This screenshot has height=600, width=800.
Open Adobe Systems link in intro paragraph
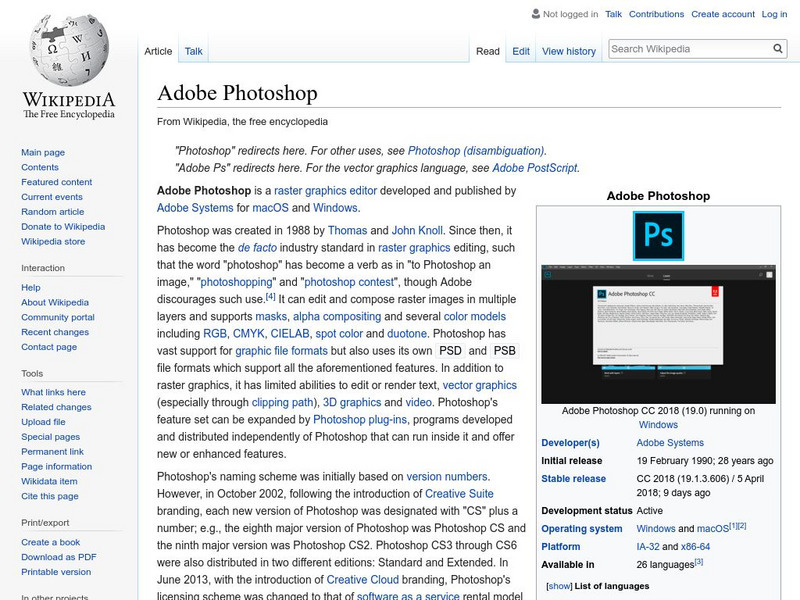pos(195,208)
